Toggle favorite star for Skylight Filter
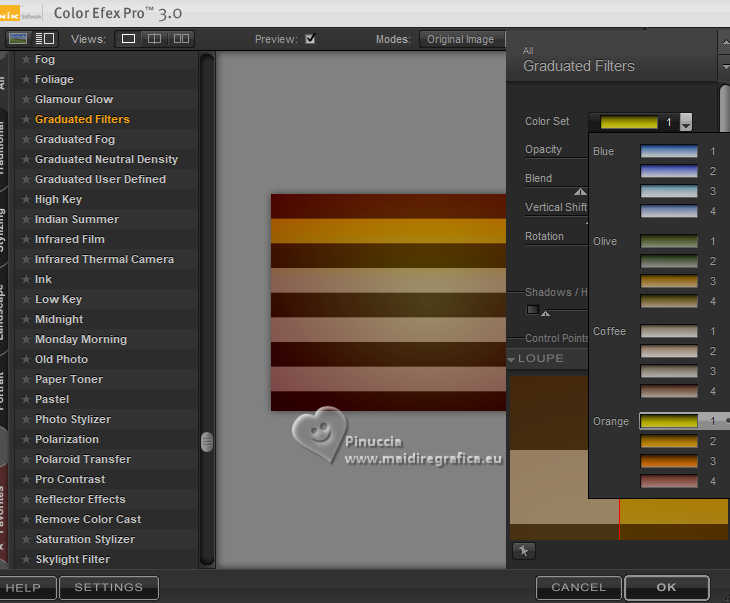This screenshot has height=603, width=730. [26, 560]
